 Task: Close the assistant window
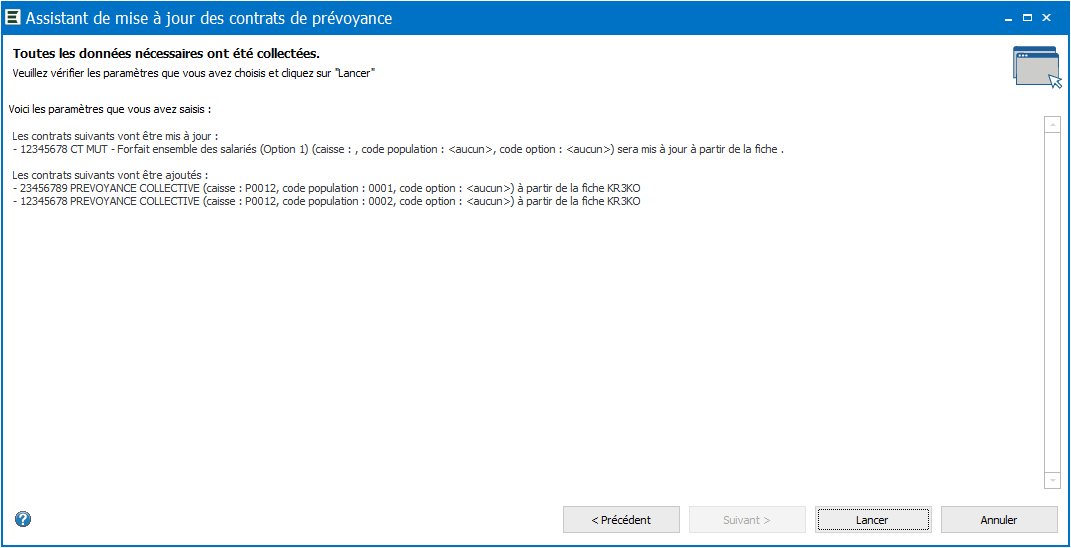[1046, 18]
